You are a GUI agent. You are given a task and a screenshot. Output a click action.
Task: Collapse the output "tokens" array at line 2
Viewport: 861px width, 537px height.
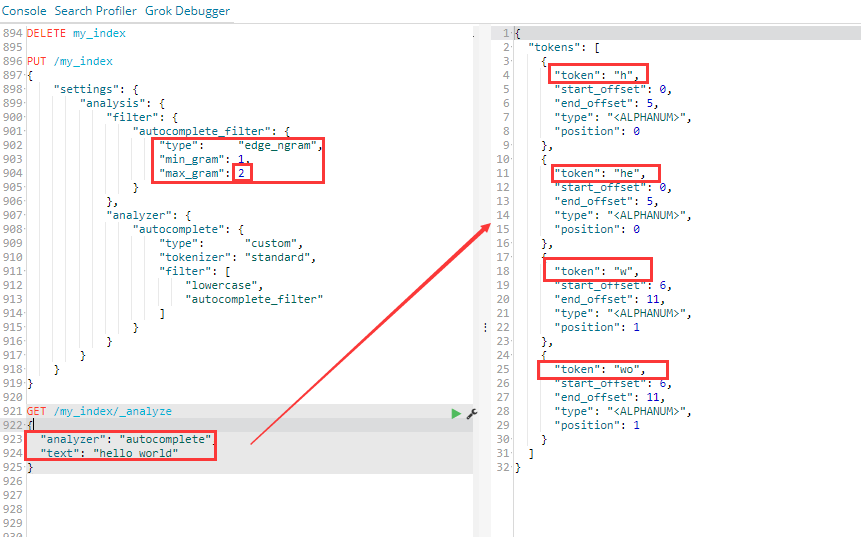512,47
